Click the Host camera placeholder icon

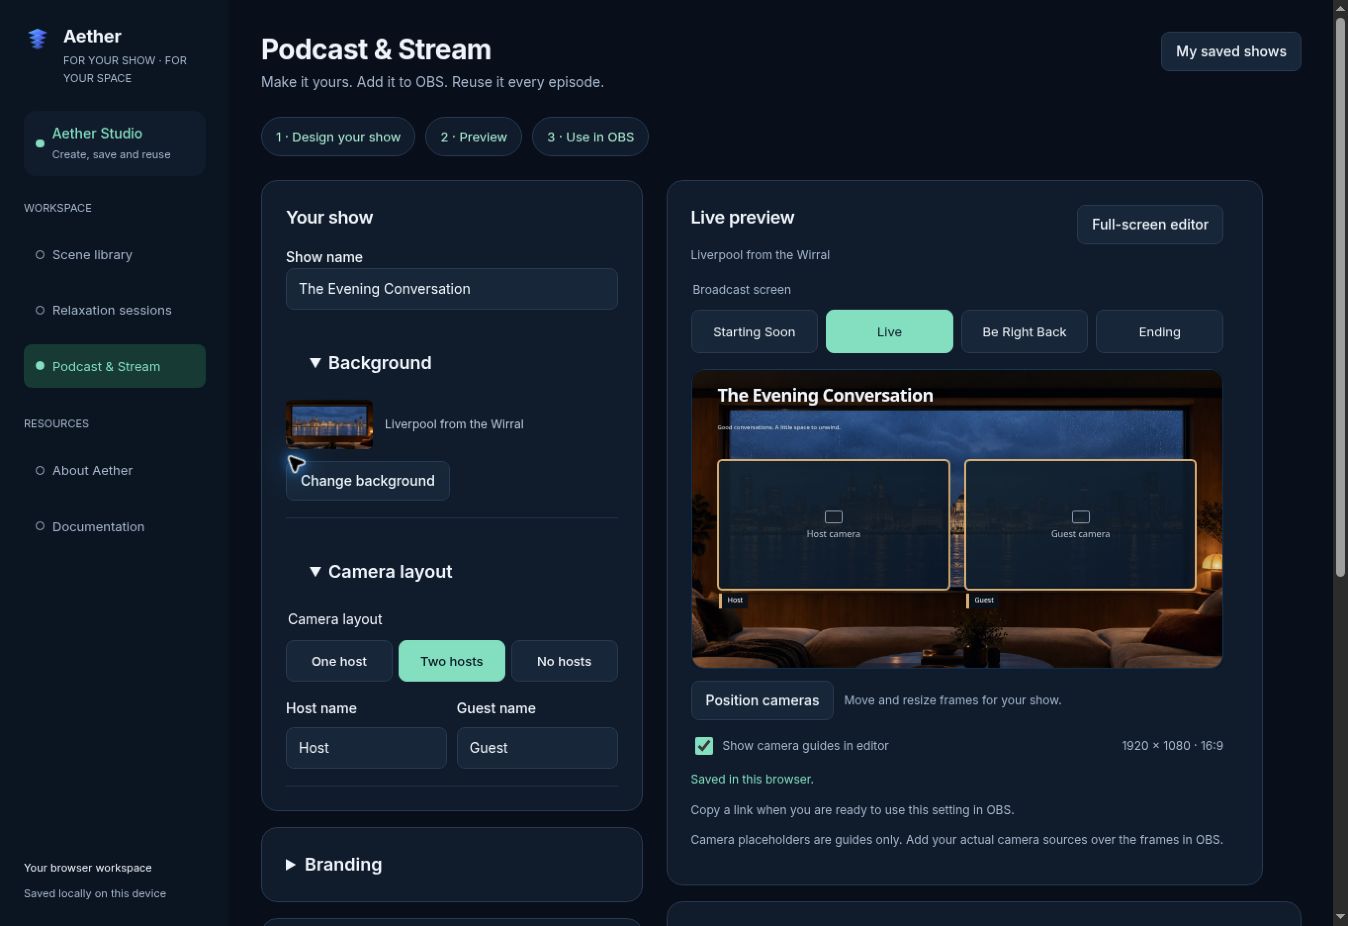click(x=833, y=517)
